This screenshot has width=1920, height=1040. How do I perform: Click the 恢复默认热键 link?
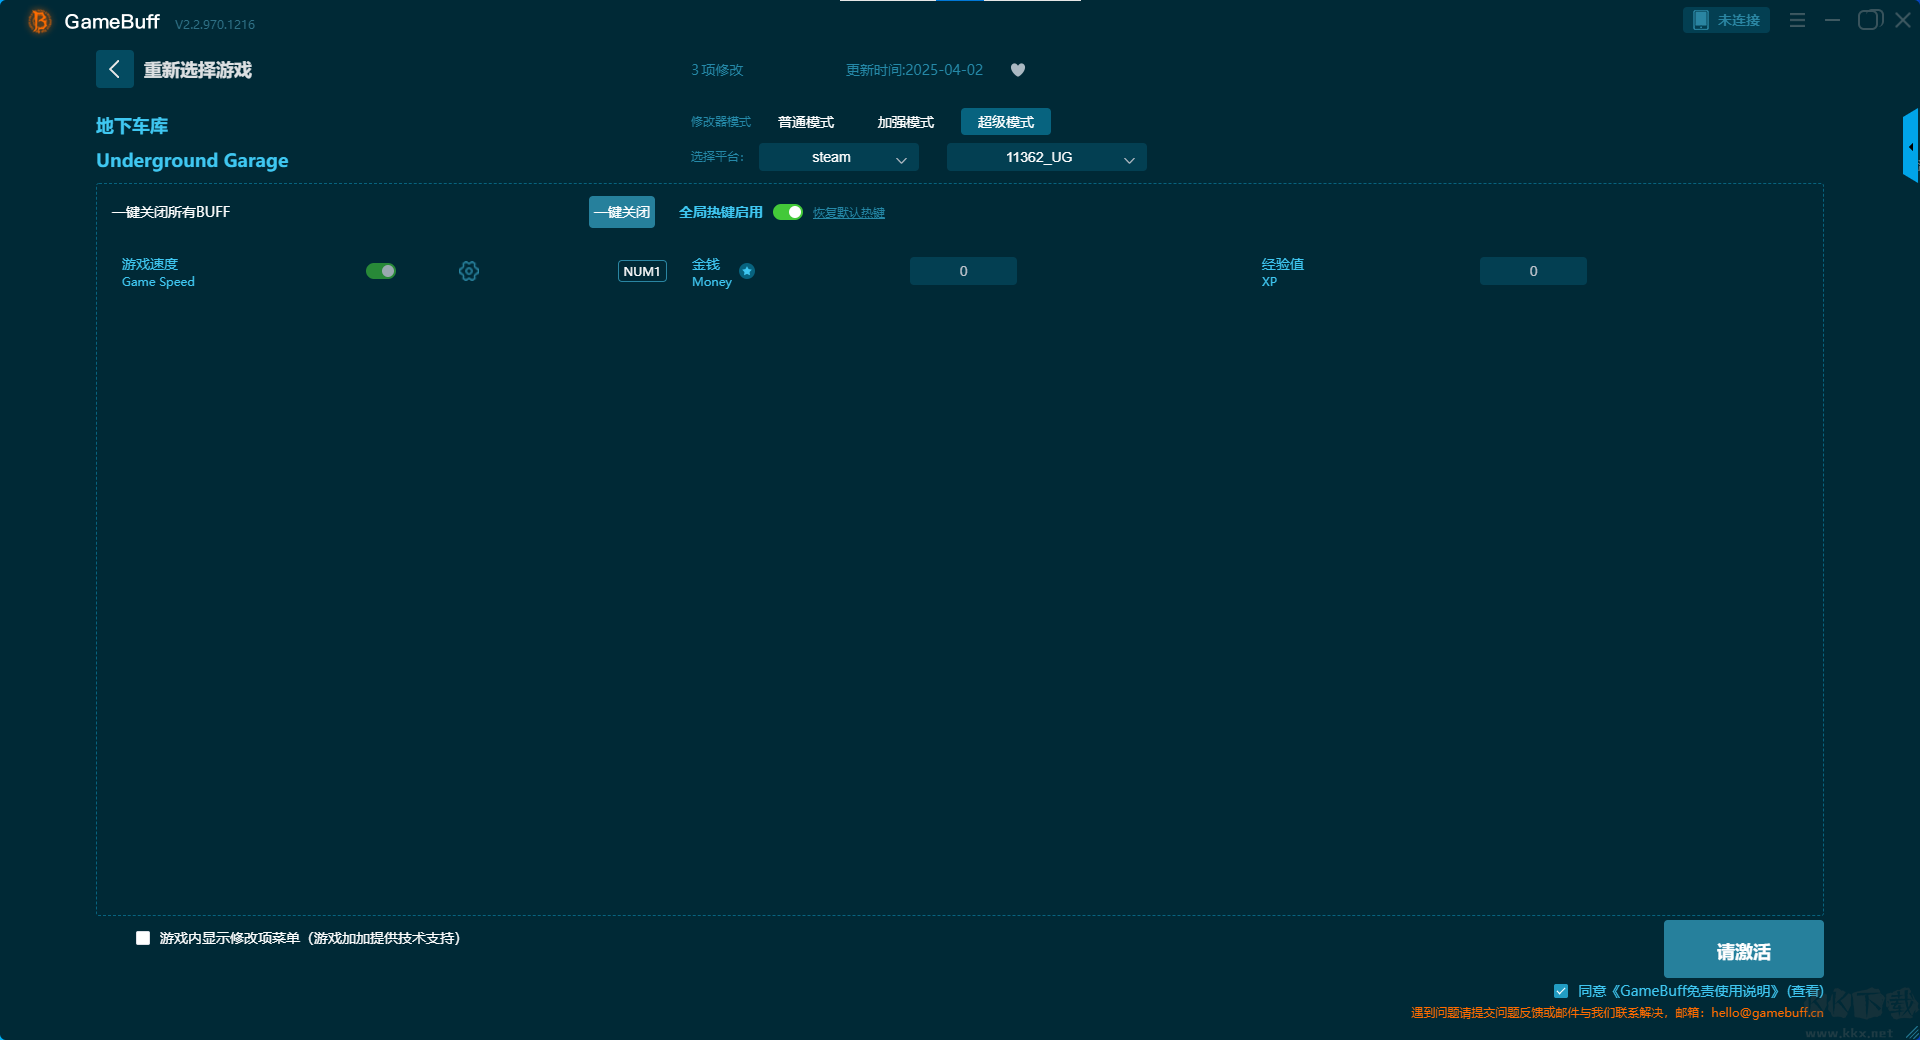[848, 213]
